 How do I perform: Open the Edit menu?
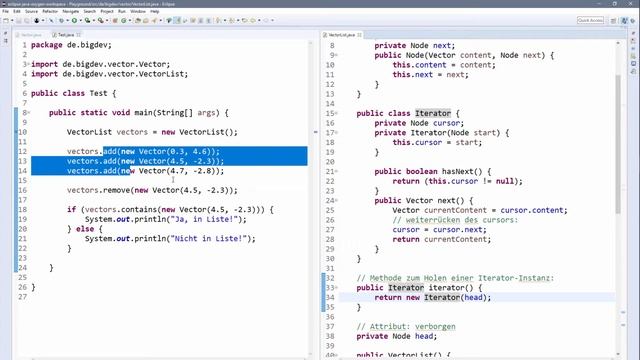[17, 11]
